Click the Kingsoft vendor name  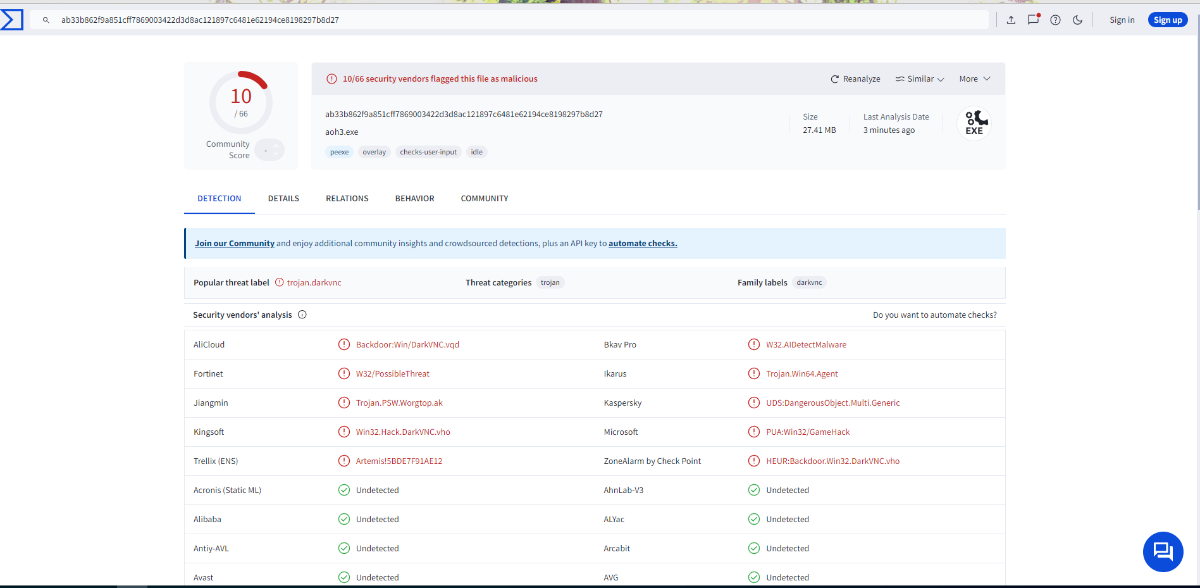pyautogui.click(x=208, y=432)
